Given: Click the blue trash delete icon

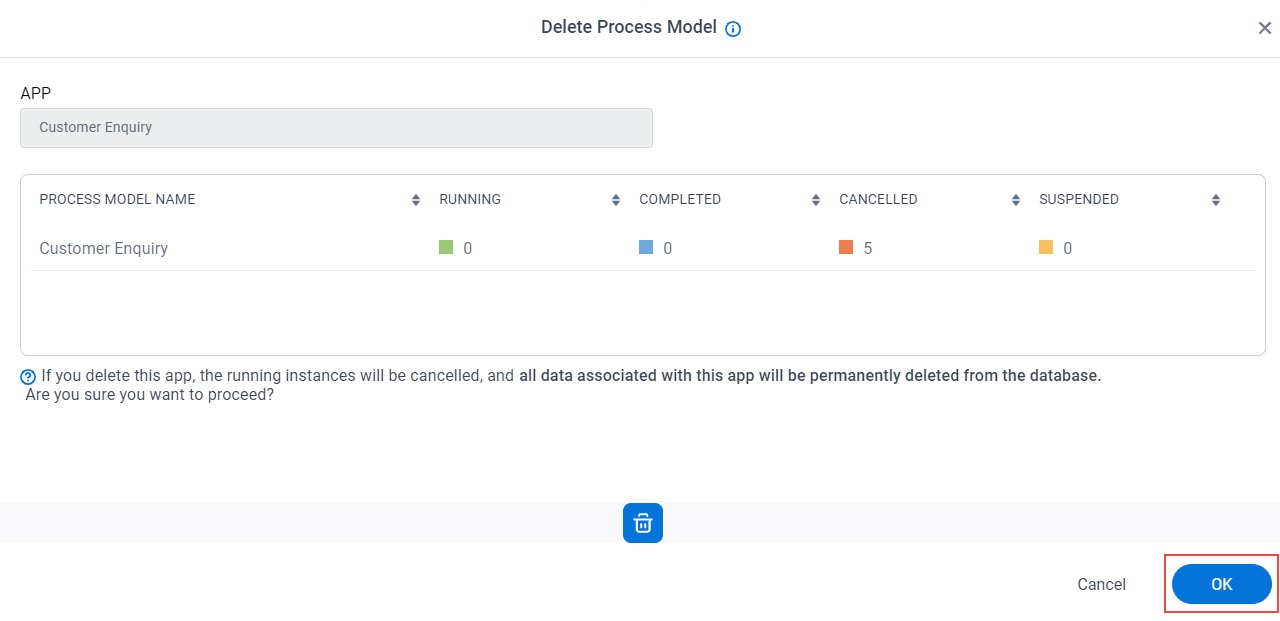Looking at the screenshot, I should point(643,523).
